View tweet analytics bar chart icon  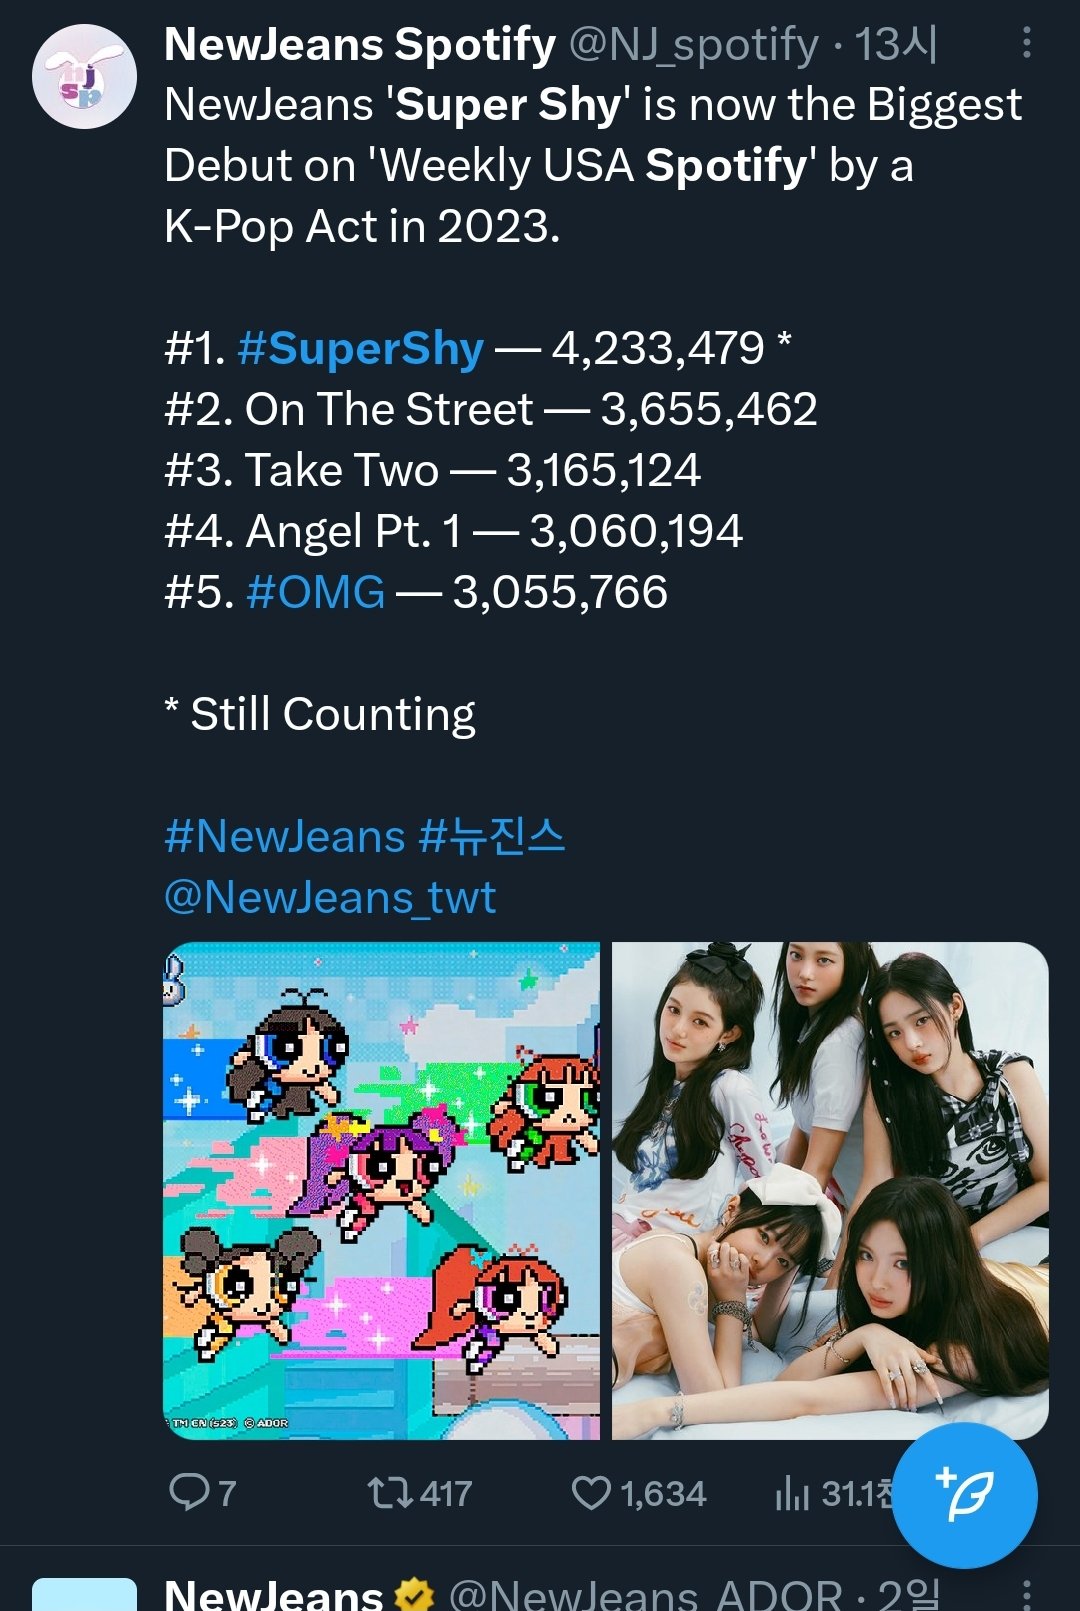click(x=791, y=1493)
